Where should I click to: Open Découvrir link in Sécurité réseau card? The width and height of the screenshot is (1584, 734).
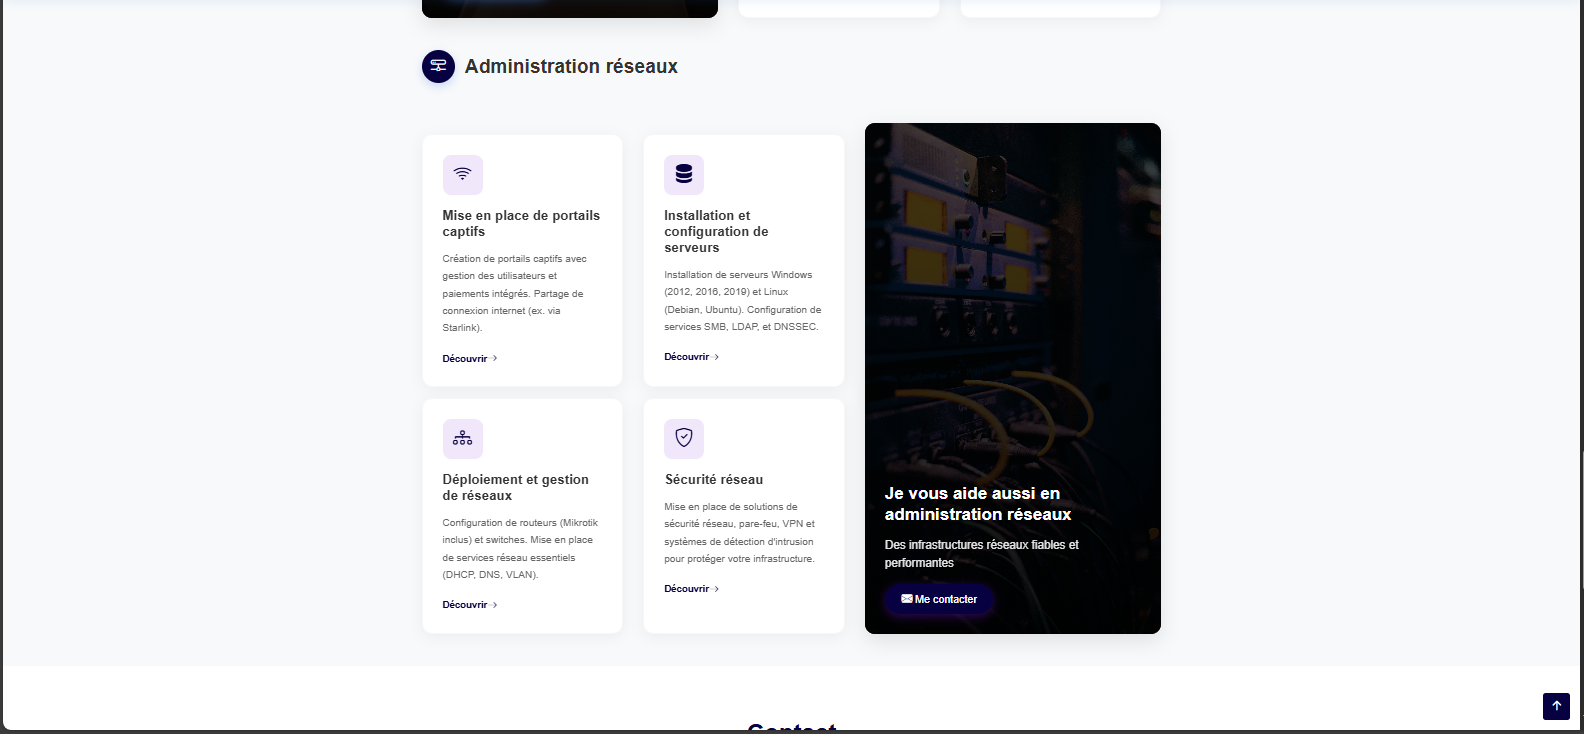click(x=686, y=589)
